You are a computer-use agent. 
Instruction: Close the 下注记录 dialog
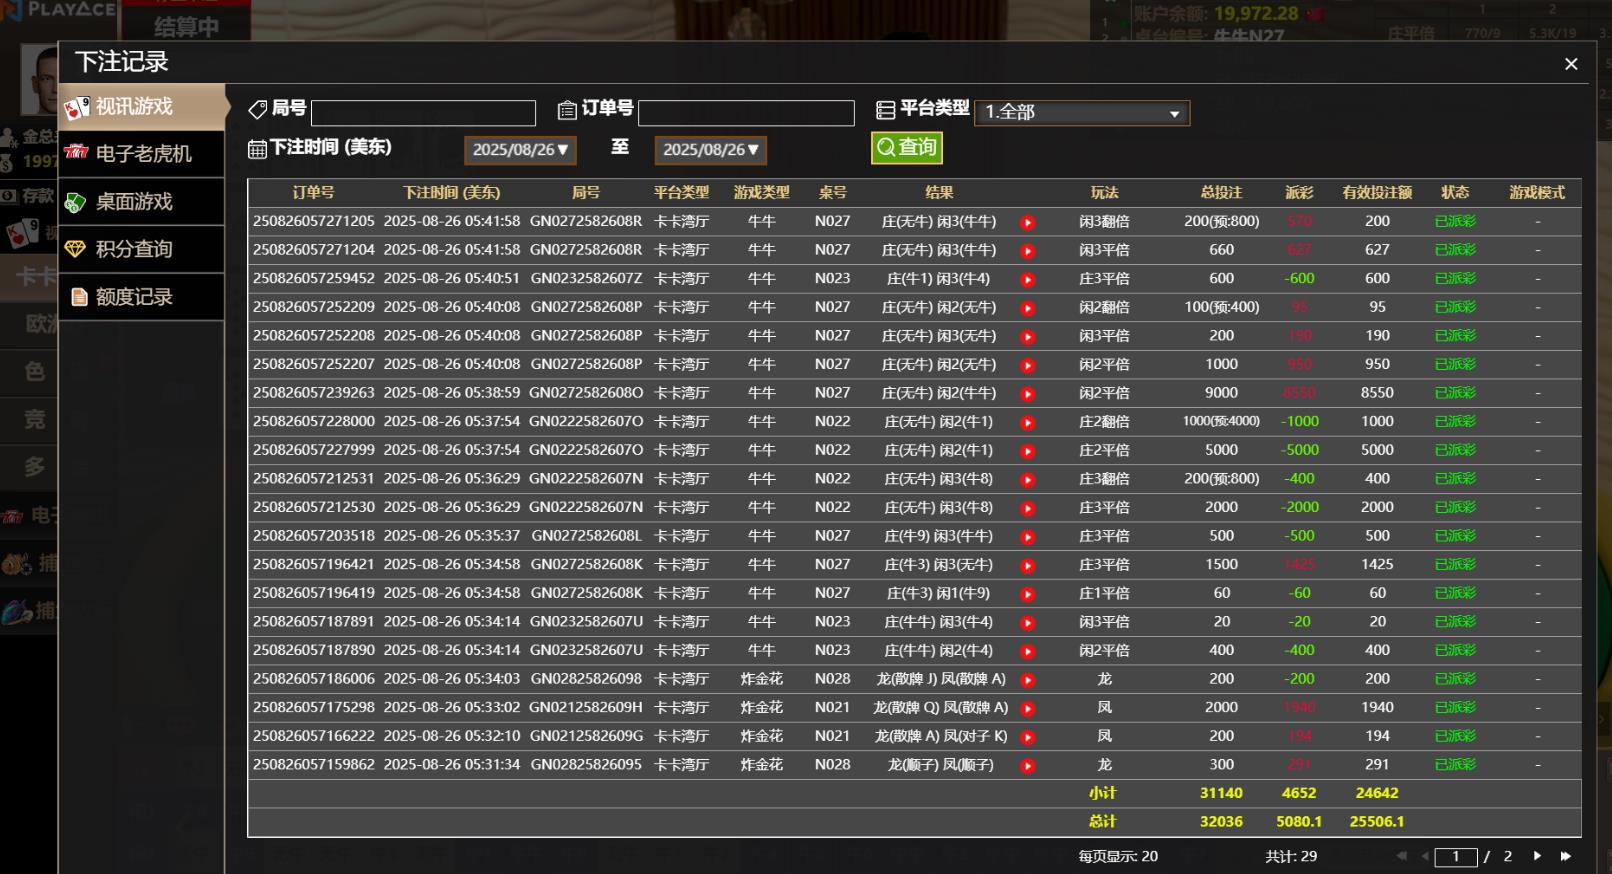[x=1571, y=64]
